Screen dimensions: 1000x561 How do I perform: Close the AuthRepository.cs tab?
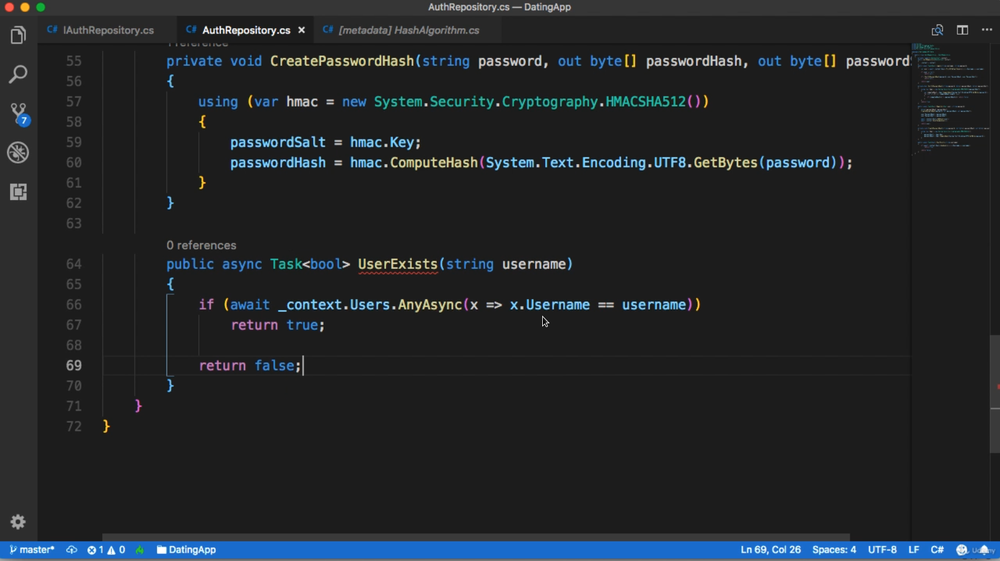coord(302,30)
